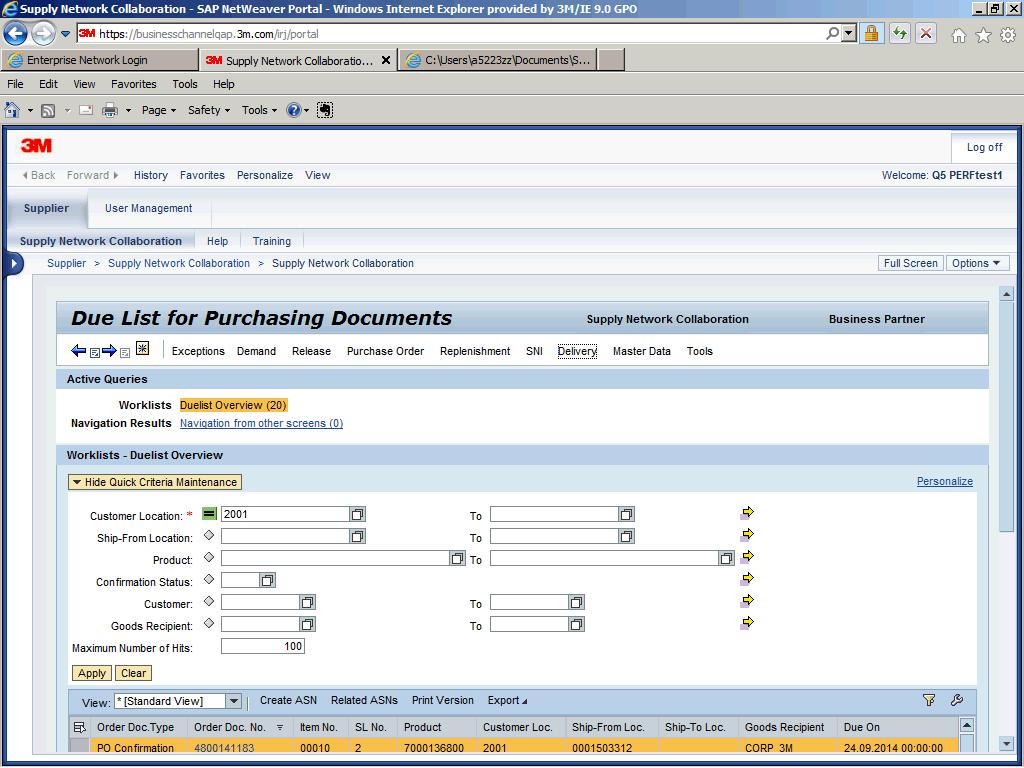Screen dimensions: 1024x768
Task: Open the Purchase Order menu
Action: pos(385,351)
